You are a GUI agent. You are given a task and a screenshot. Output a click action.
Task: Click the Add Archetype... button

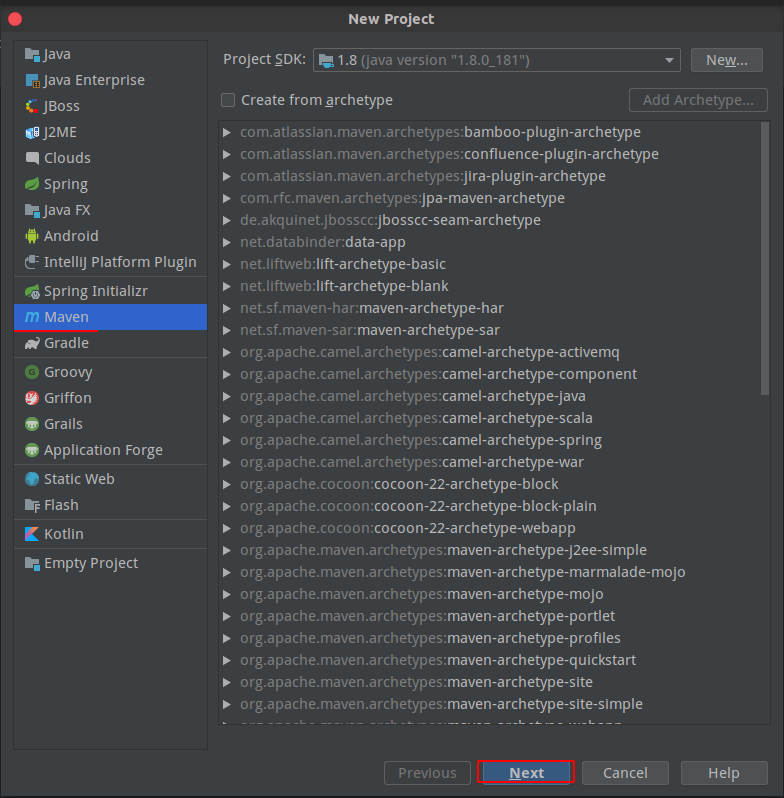coord(698,100)
